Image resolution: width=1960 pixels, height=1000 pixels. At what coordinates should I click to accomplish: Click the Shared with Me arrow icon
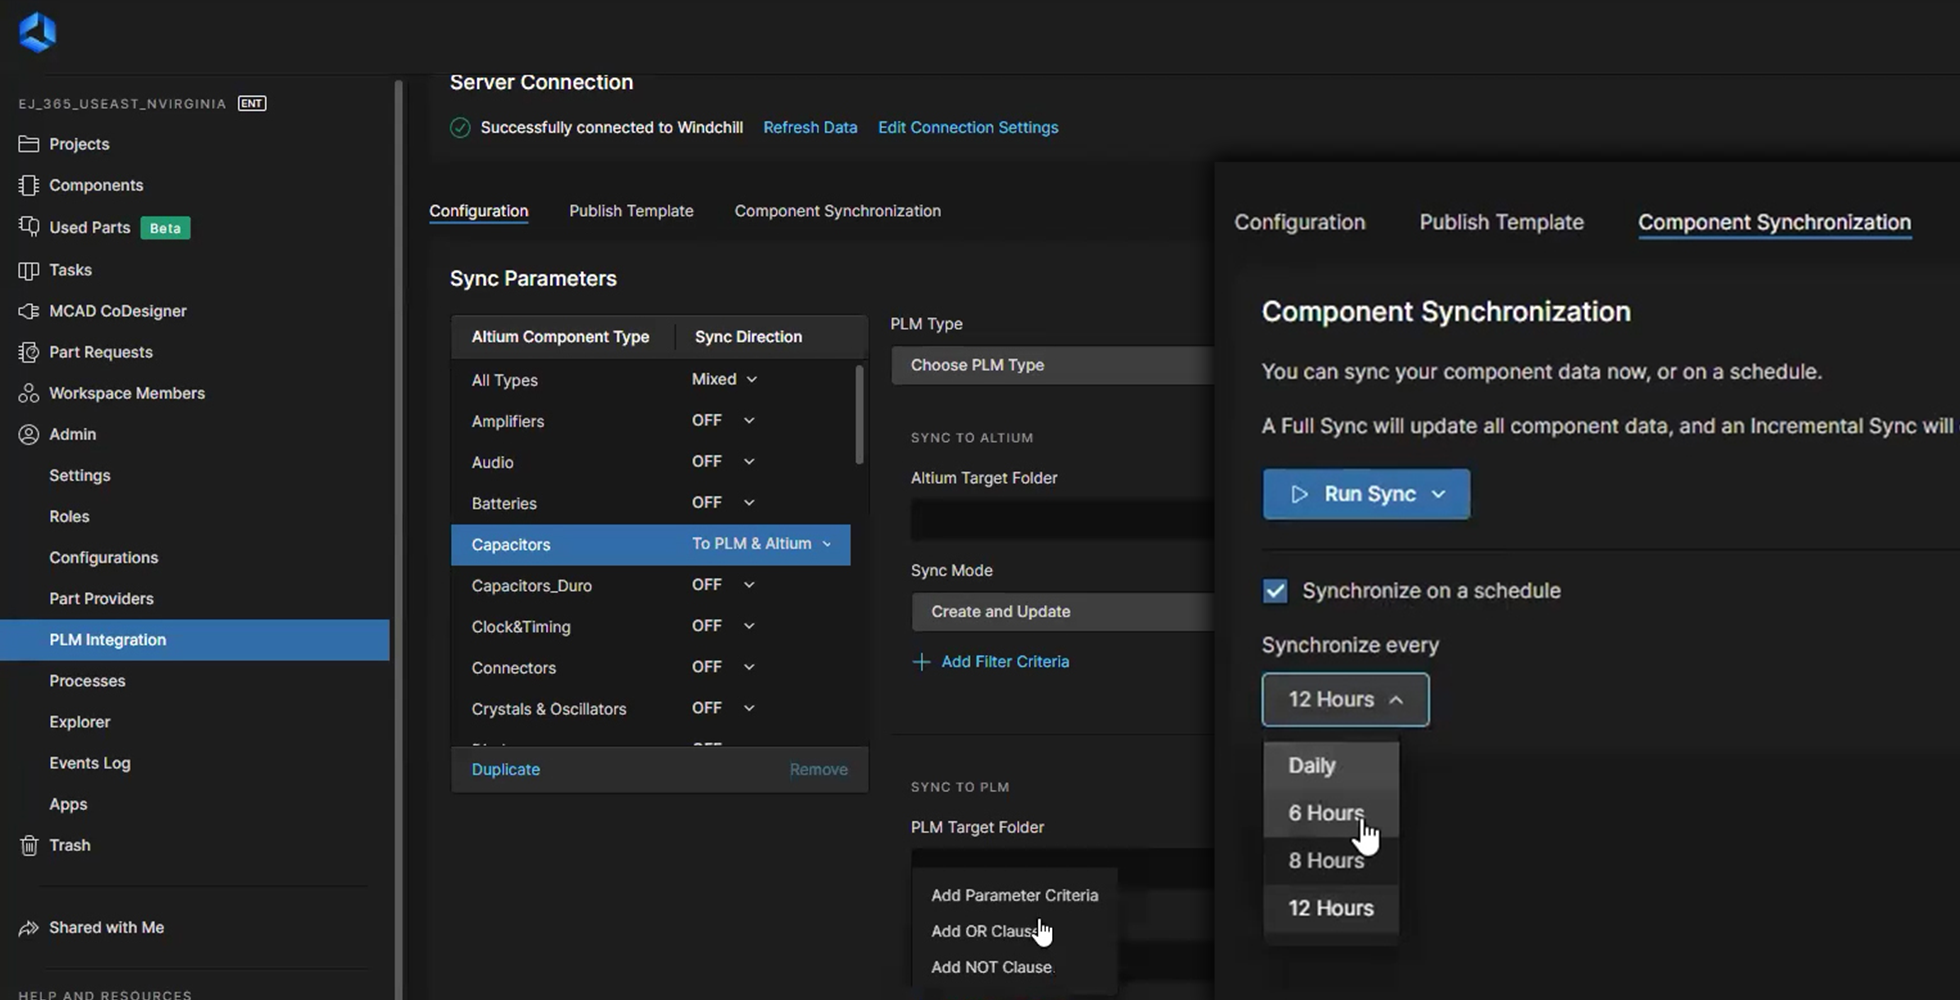pos(29,928)
